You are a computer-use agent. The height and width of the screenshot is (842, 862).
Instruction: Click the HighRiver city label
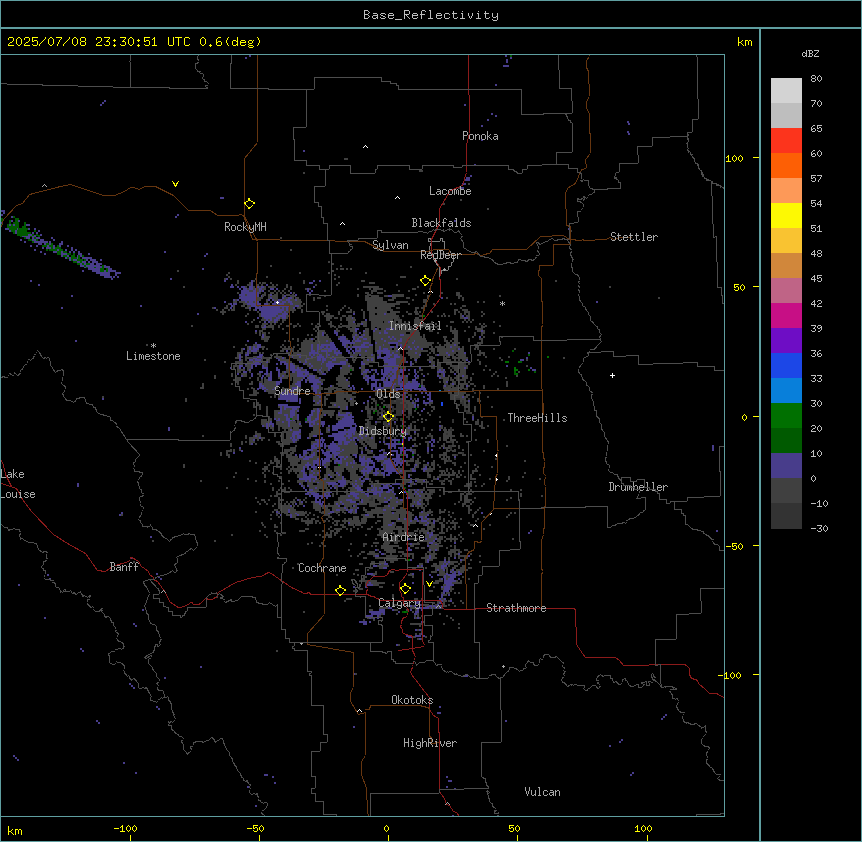point(430,743)
